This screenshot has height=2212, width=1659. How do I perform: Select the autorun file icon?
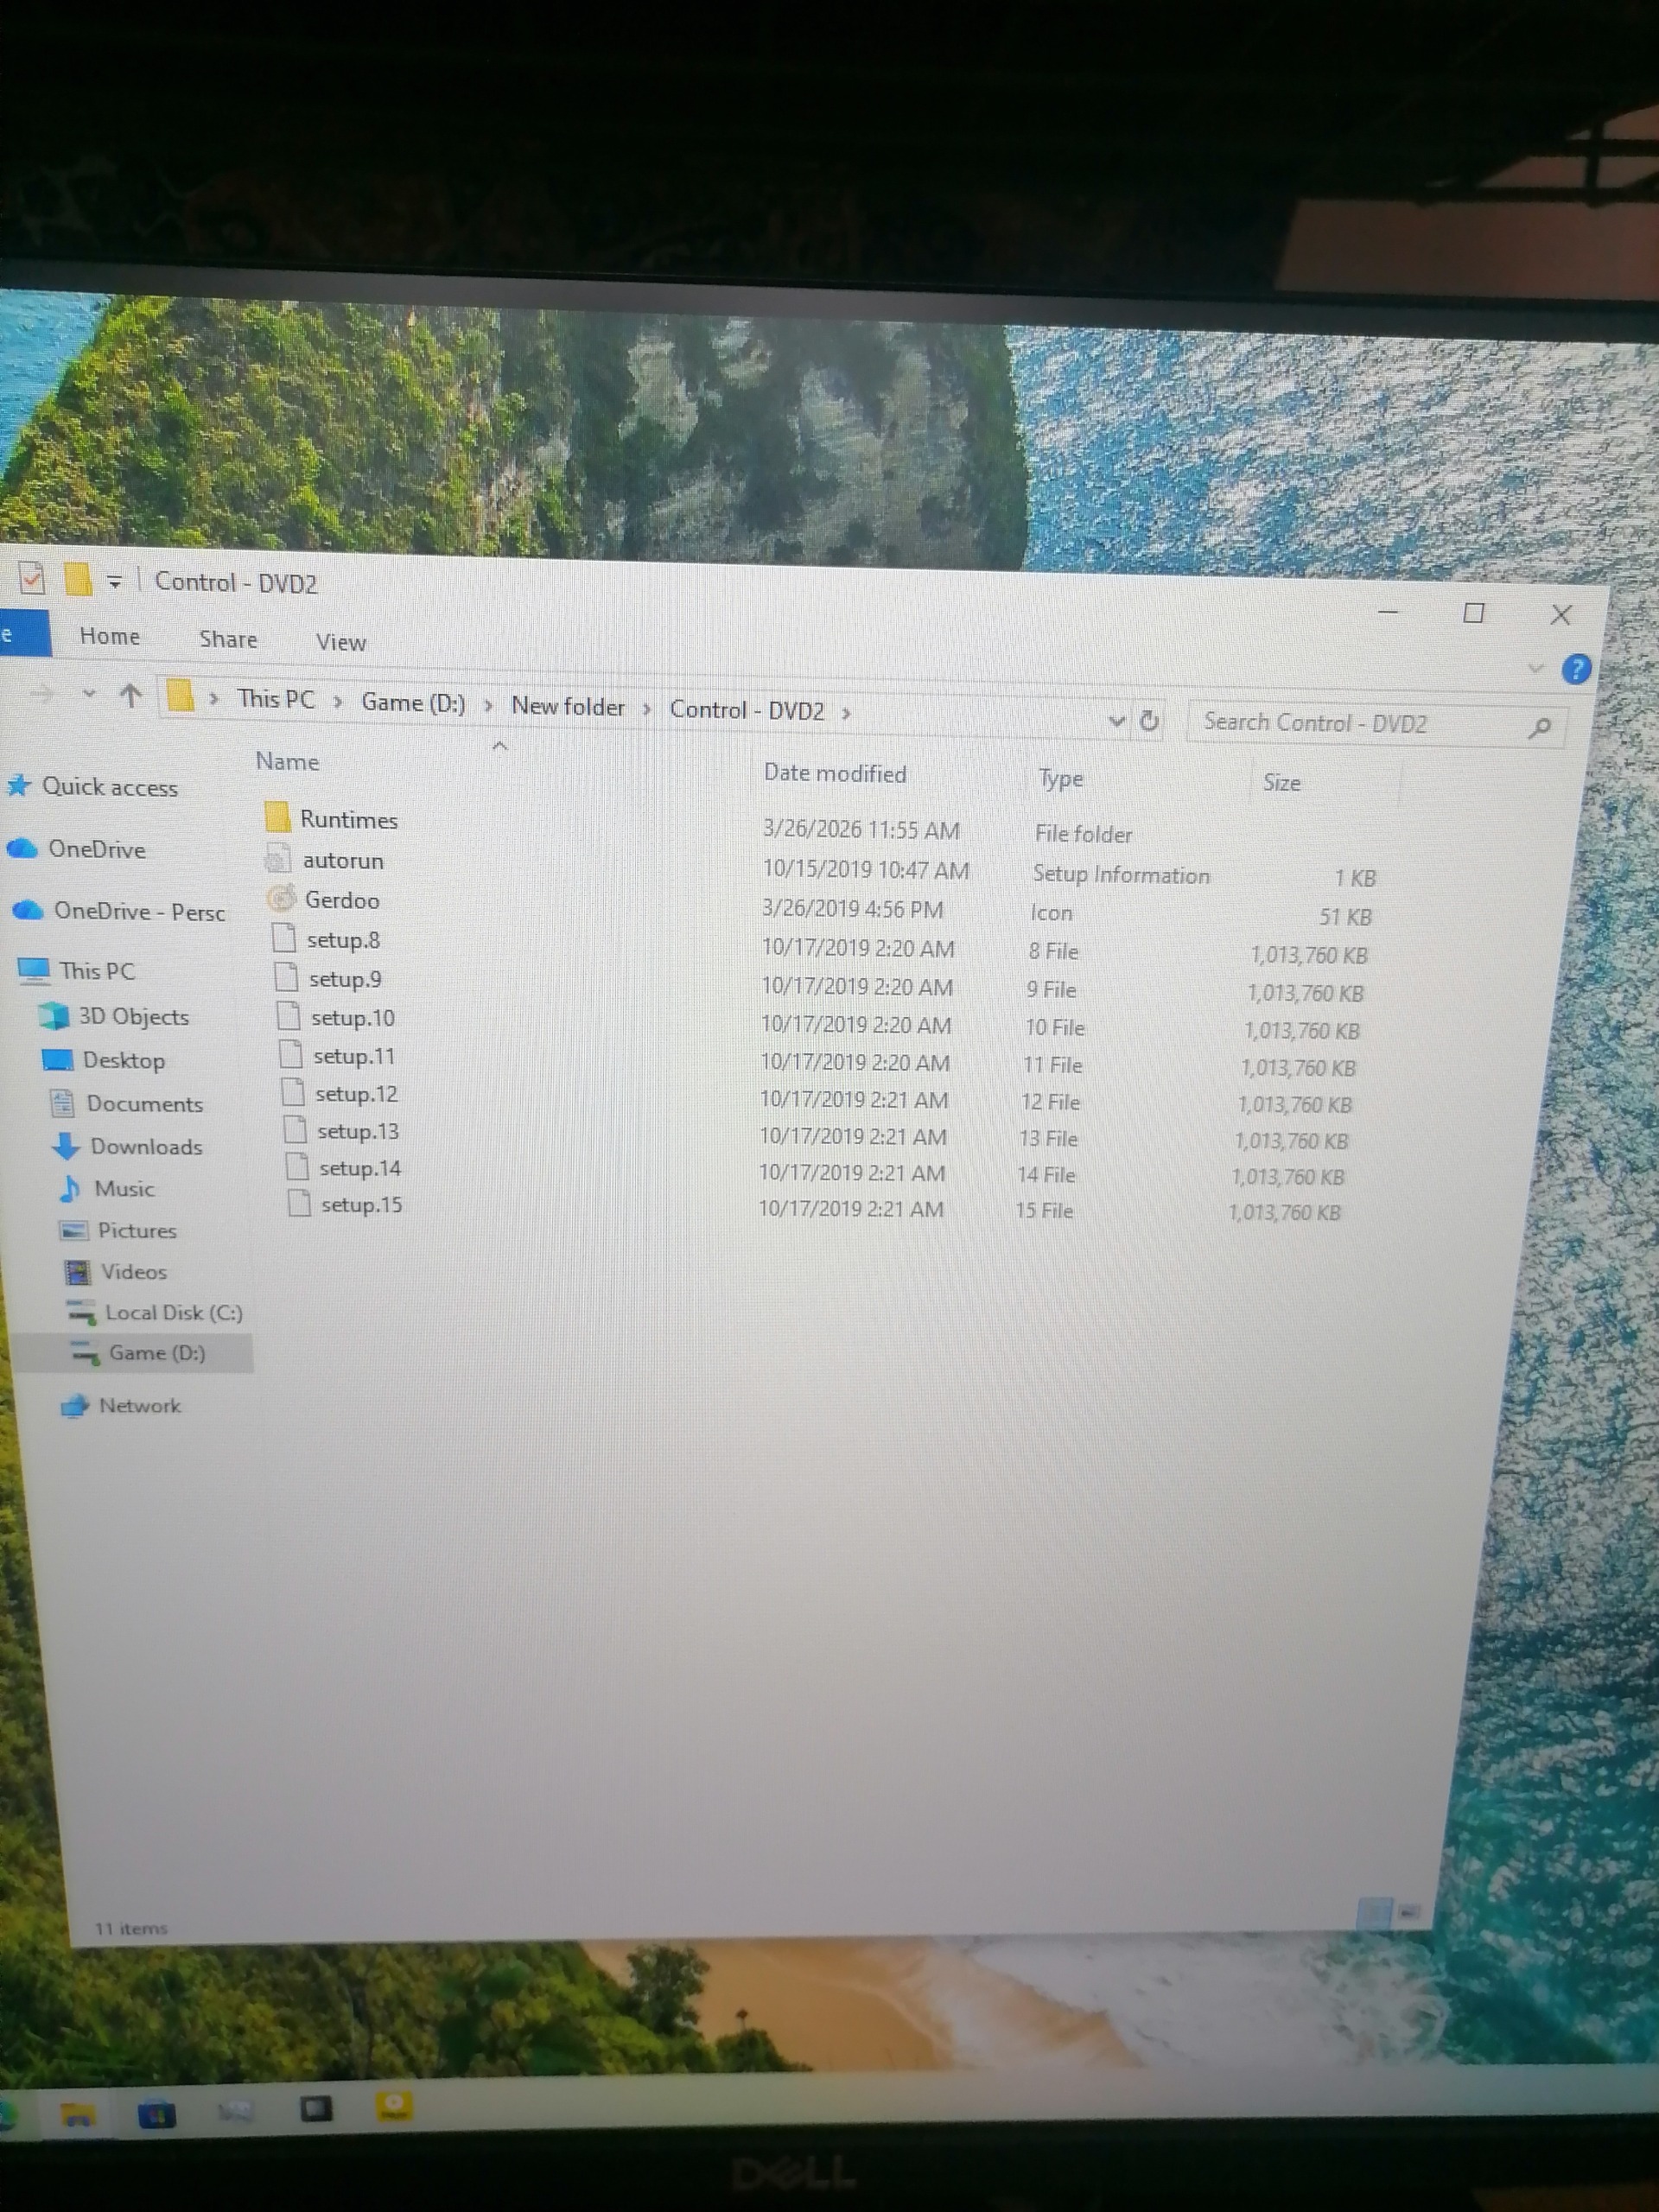point(278,858)
